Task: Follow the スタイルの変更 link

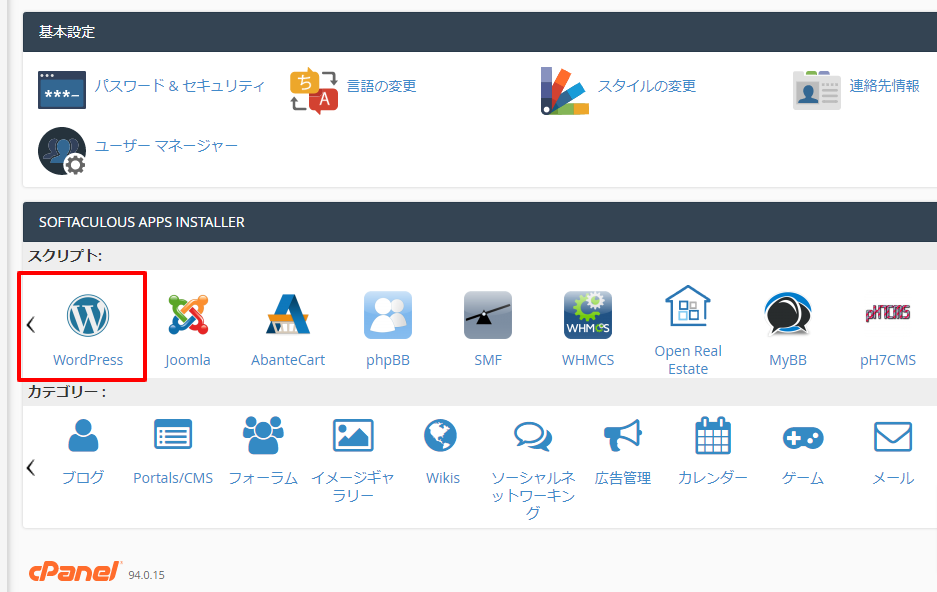Action: (x=647, y=86)
